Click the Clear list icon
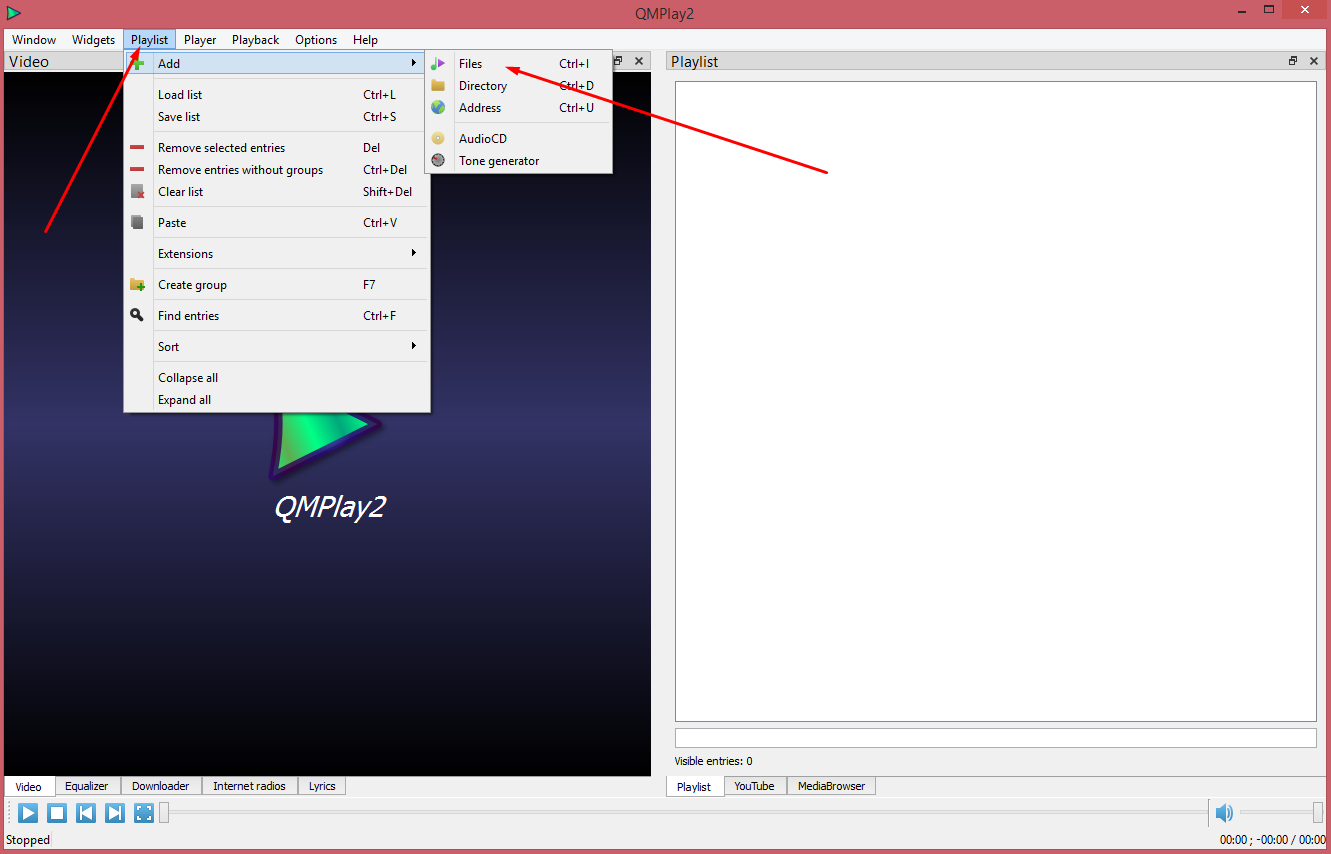 coord(138,192)
